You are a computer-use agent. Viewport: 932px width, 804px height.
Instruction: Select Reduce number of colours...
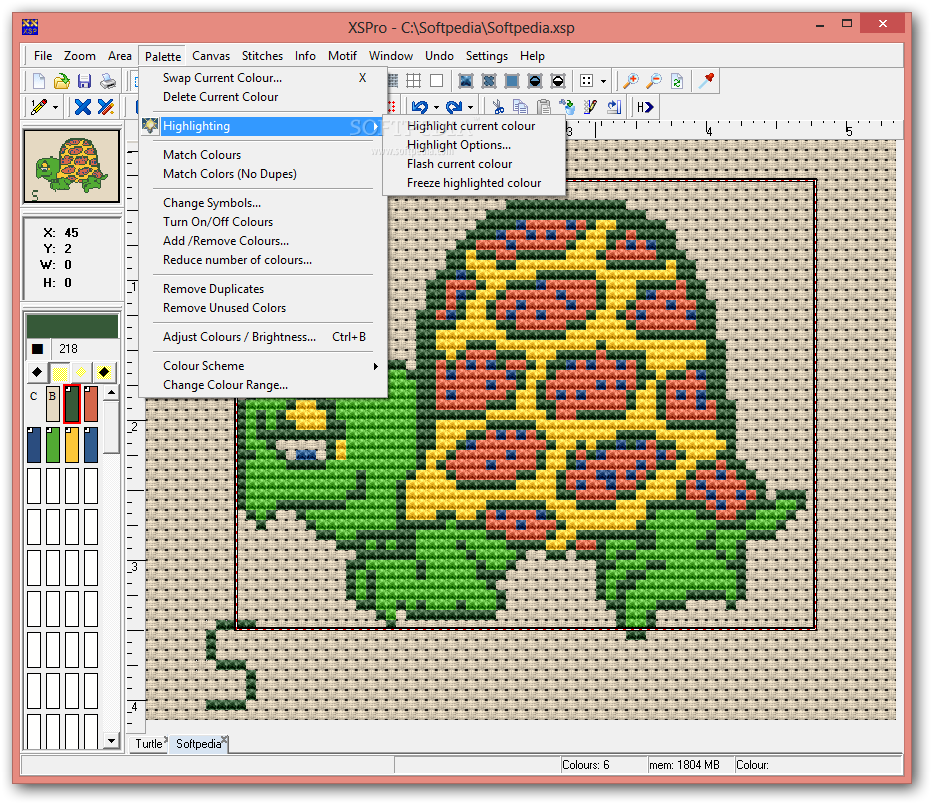[x=237, y=260]
